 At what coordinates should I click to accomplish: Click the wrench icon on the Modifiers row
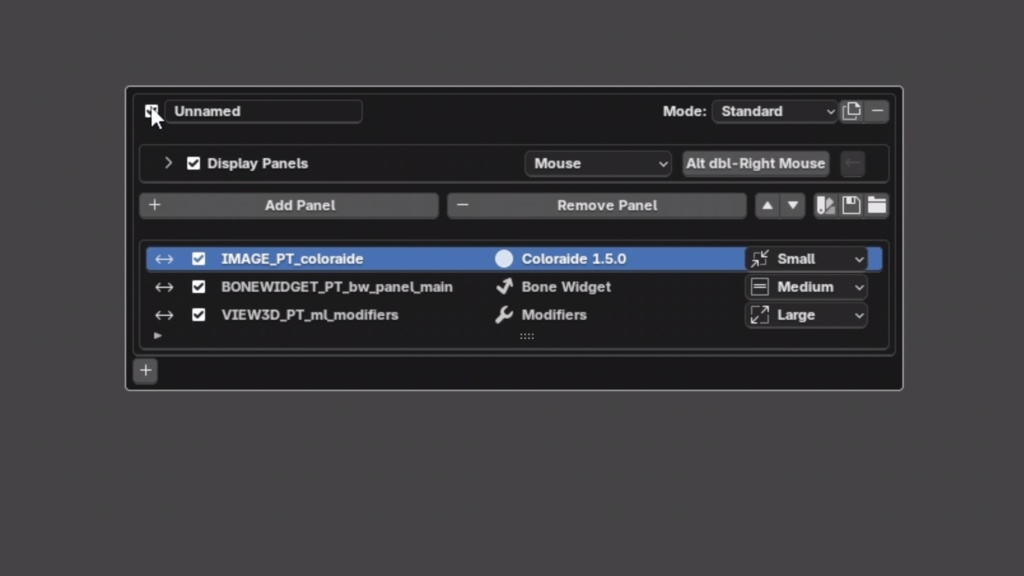coord(503,315)
